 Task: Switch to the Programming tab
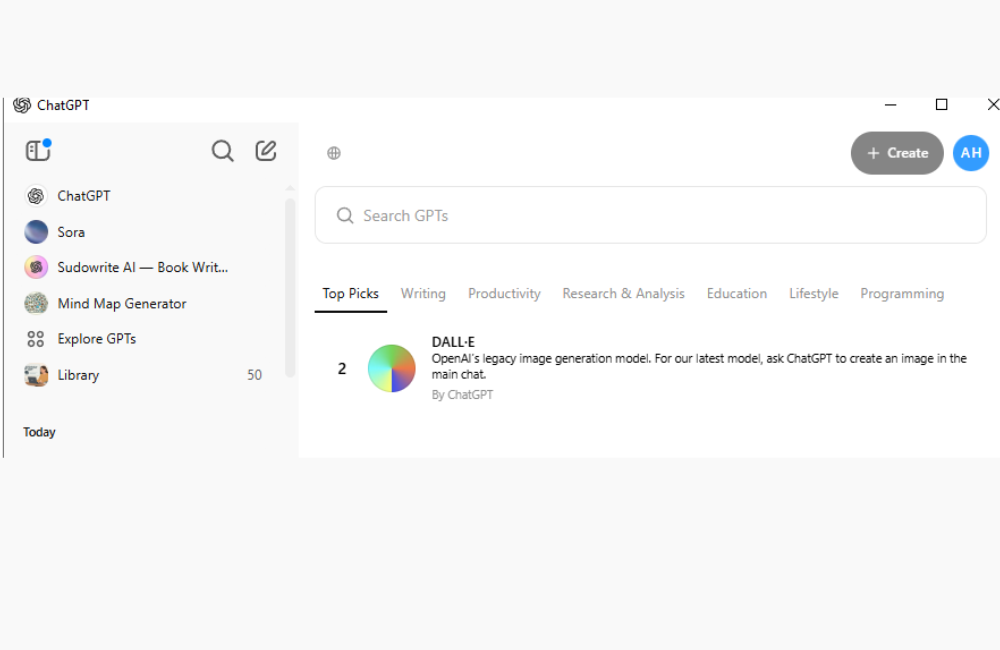coord(902,293)
